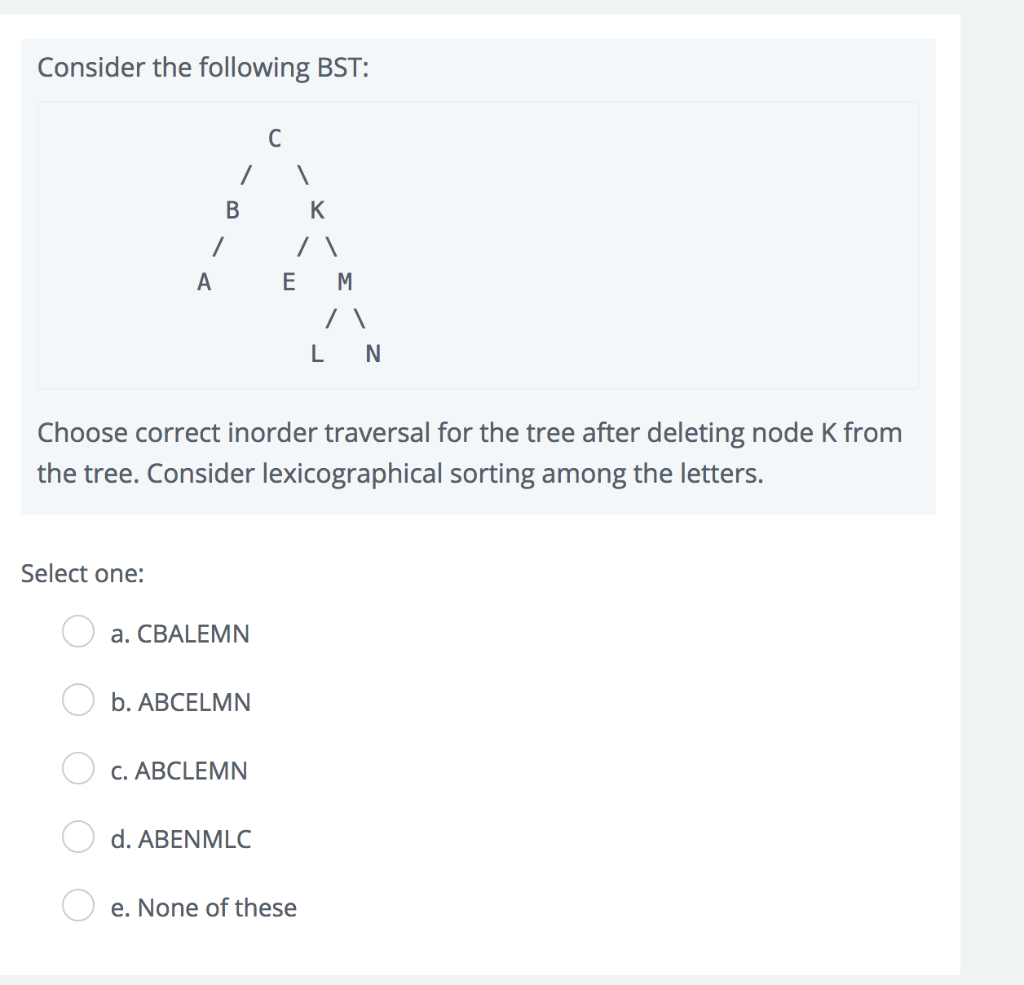Click node L at the tree bottom
This screenshot has width=1024, height=985.
click(316, 354)
